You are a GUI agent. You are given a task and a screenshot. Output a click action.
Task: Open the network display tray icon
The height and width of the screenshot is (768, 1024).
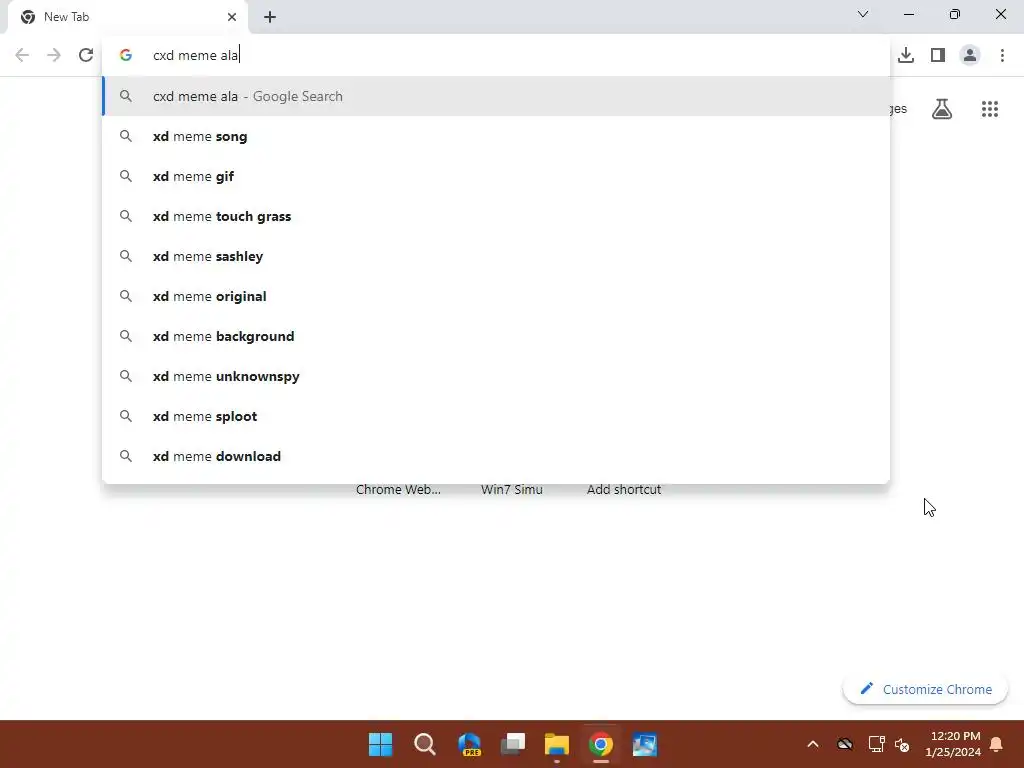coord(876,744)
